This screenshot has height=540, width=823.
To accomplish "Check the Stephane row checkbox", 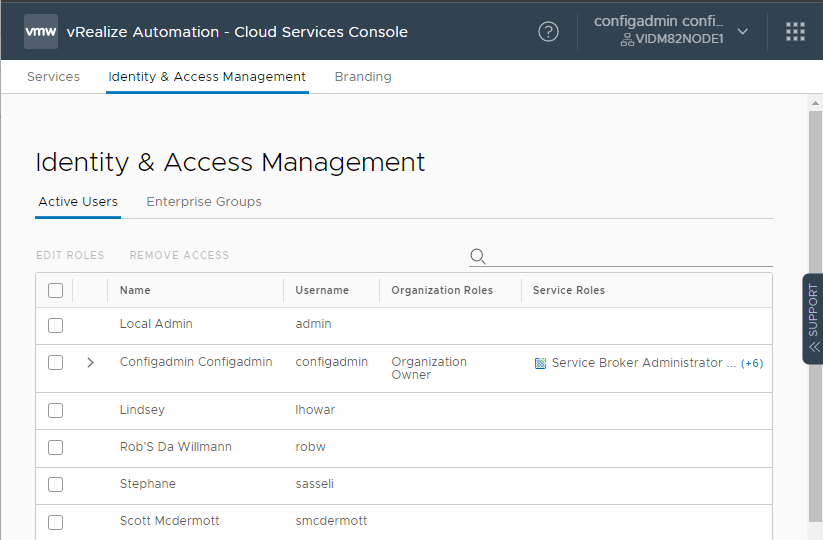I will pyautogui.click(x=55, y=484).
